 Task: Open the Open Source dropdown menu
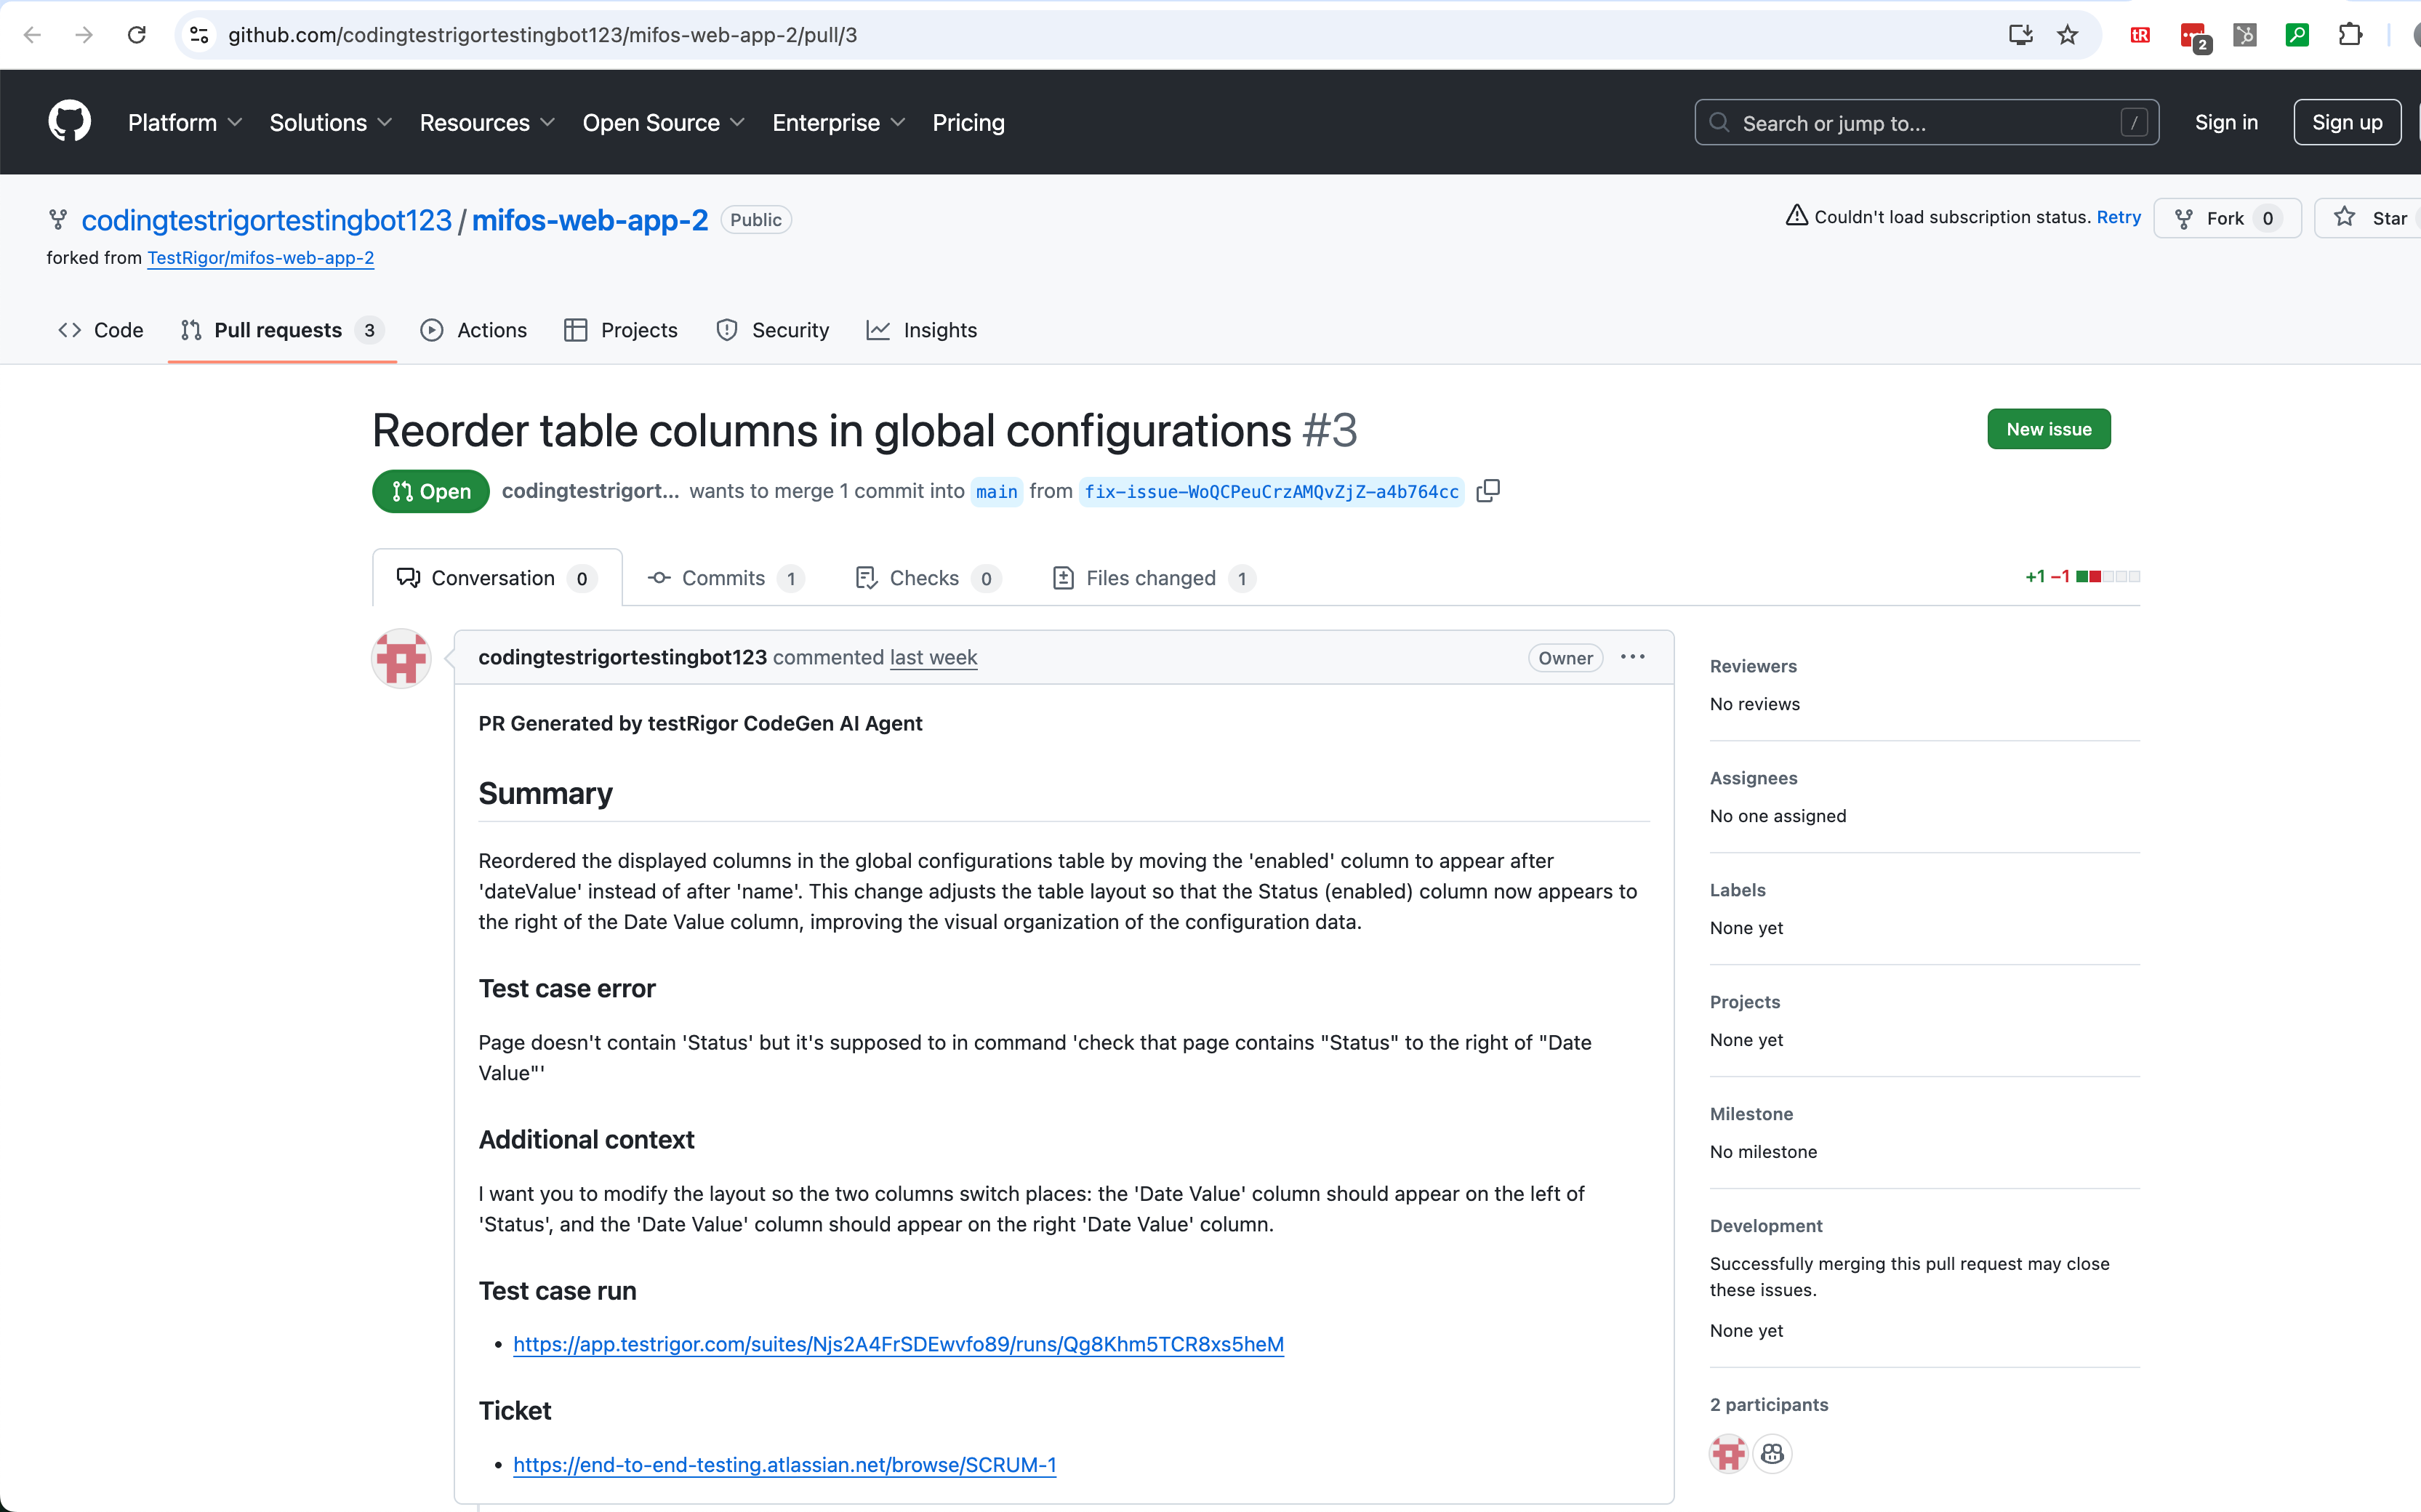coord(663,122)
